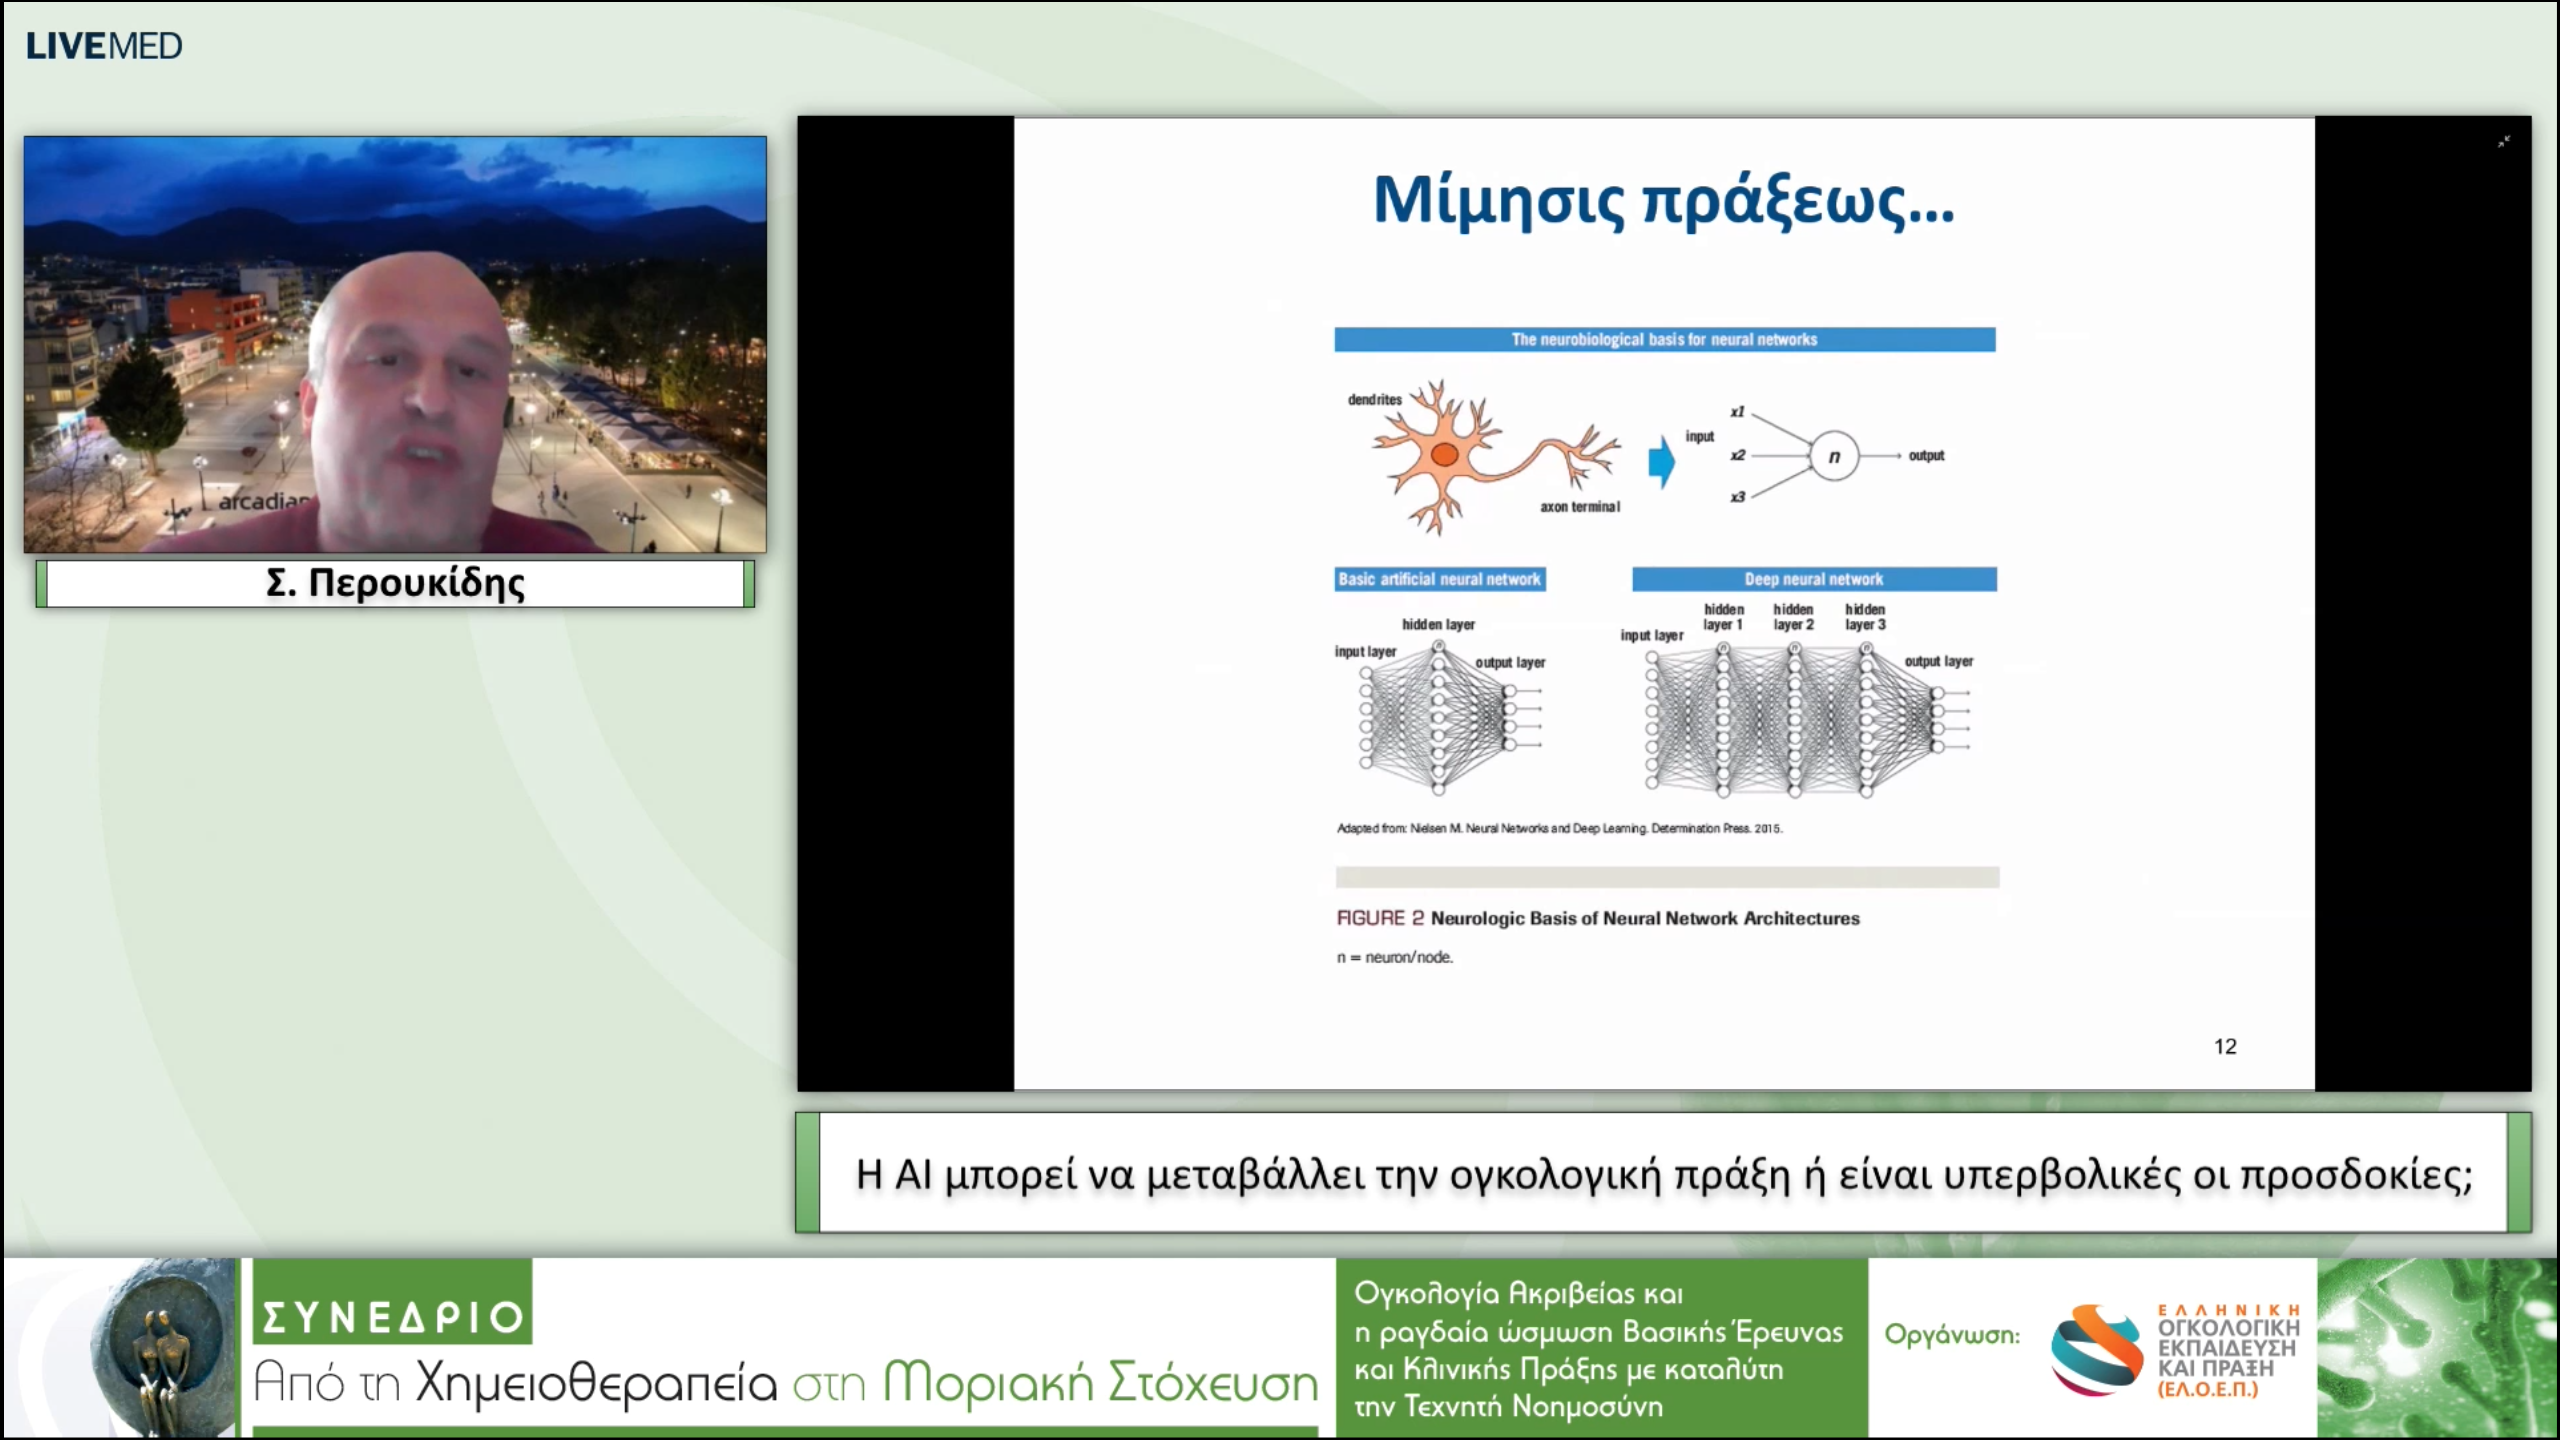The height and width of the screenshot is (1440, 2560).
Task: Click the ΣΥΝΕΔΡΙΟ banner heading
Action: pyautogui.click(x=390, y=1315)
